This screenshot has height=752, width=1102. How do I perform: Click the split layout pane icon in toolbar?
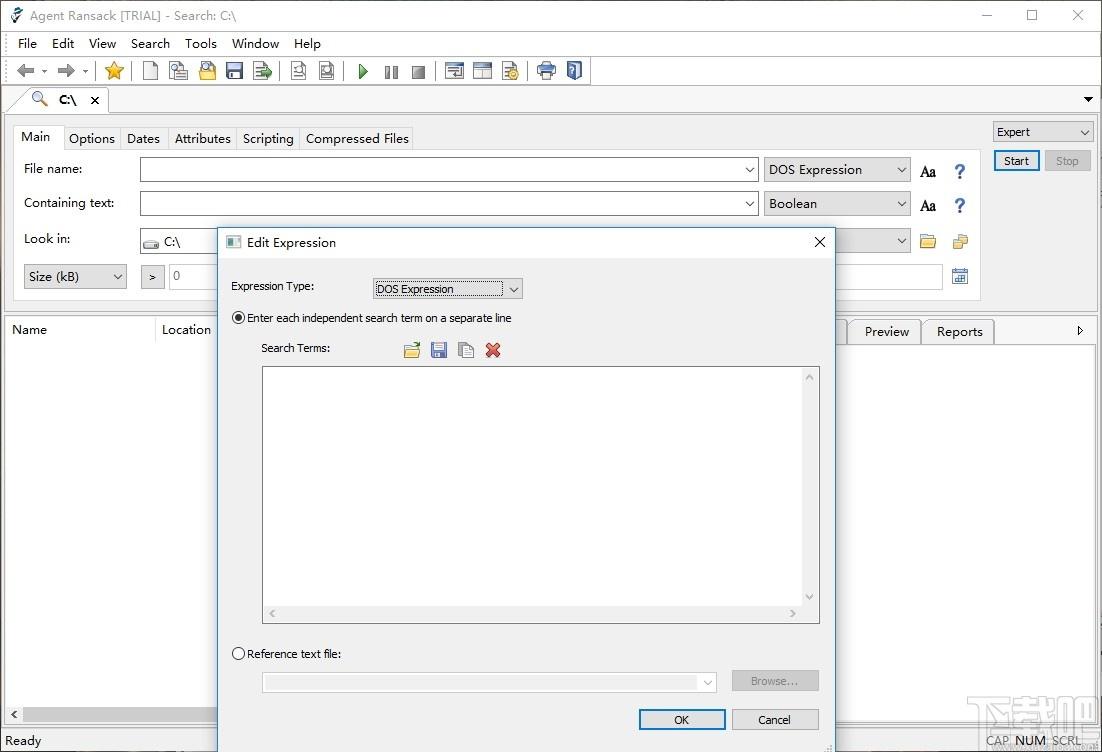(483, 70)
